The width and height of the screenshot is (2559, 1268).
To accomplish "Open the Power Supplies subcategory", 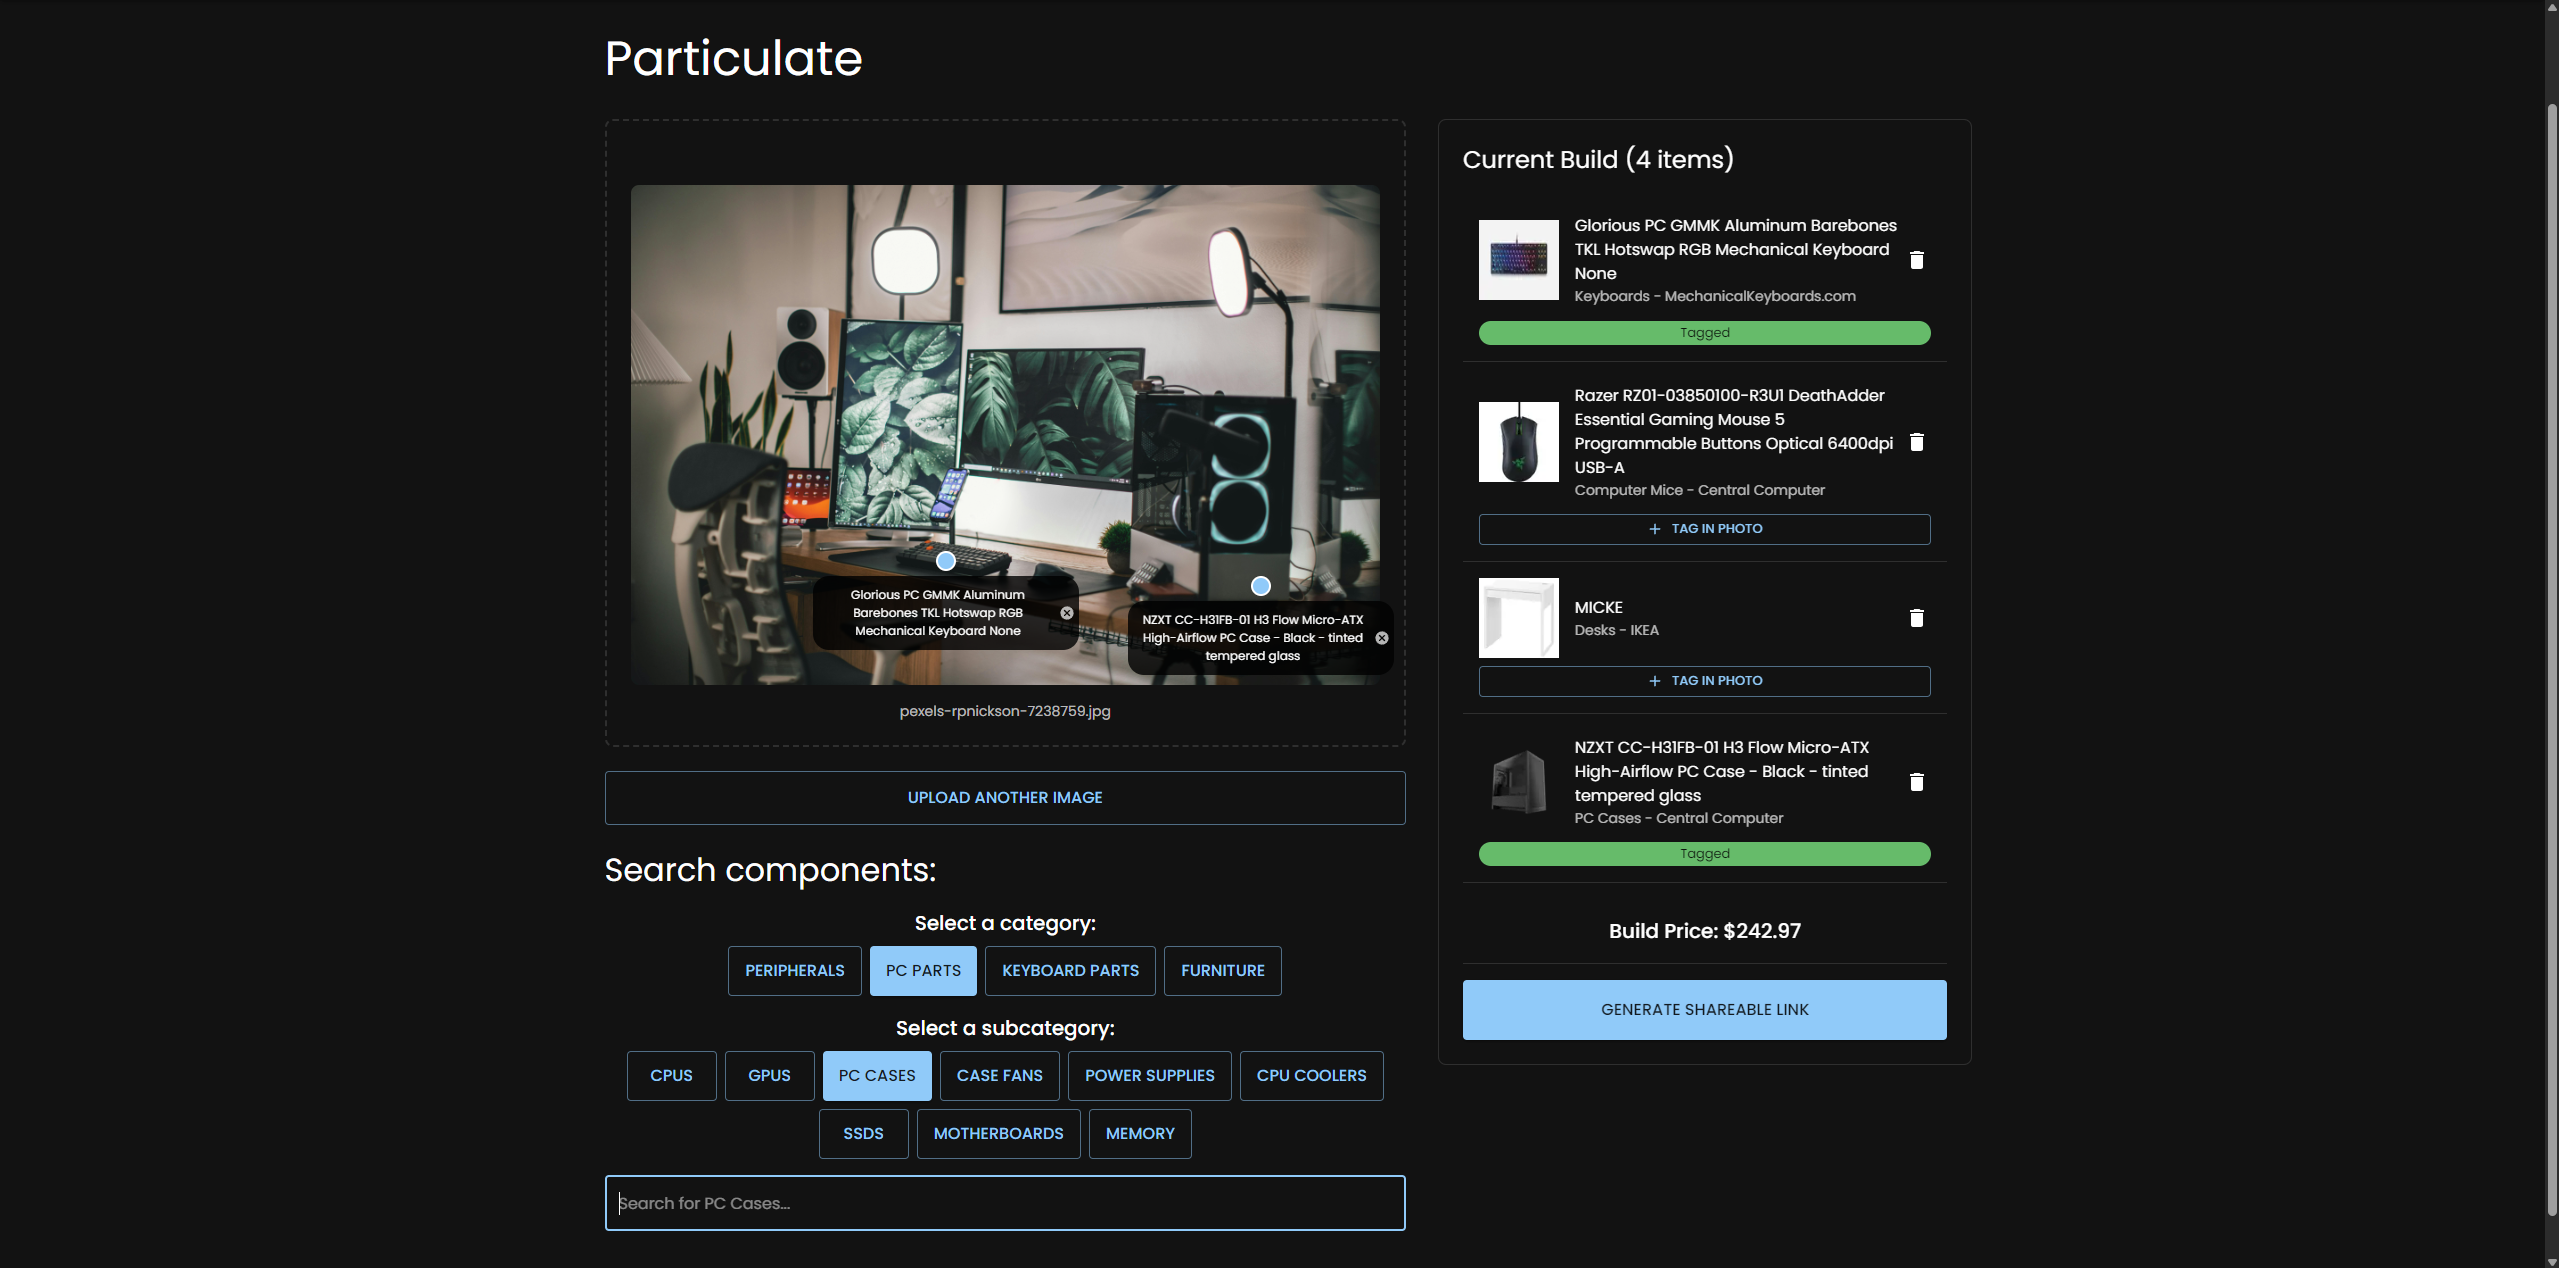I will (x=1149, y=1076).
